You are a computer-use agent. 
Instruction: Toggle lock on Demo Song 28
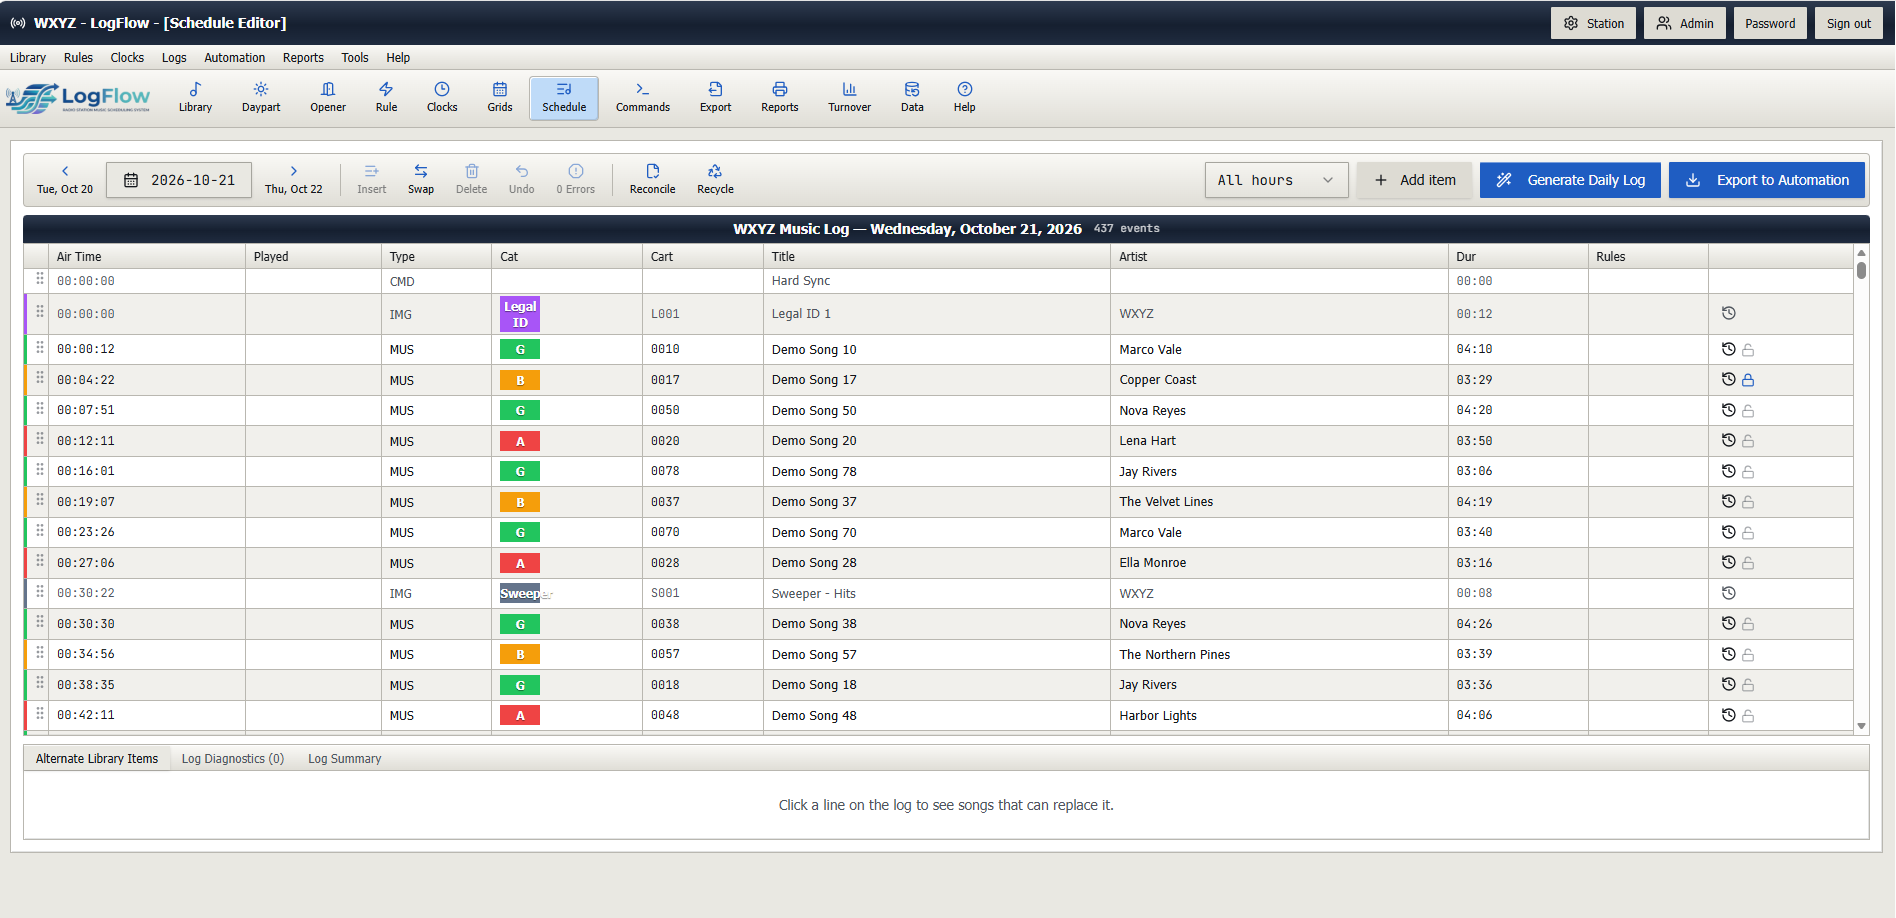[1748, 563]
